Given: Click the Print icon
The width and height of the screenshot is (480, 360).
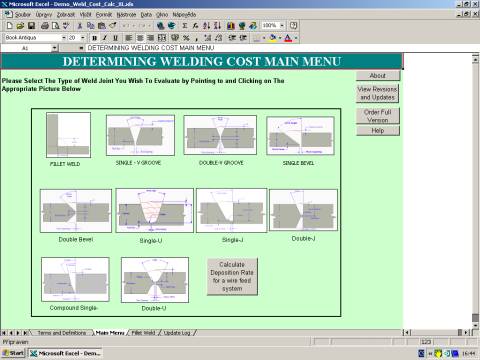Looking at the screenshot, I should pos(45,26).
